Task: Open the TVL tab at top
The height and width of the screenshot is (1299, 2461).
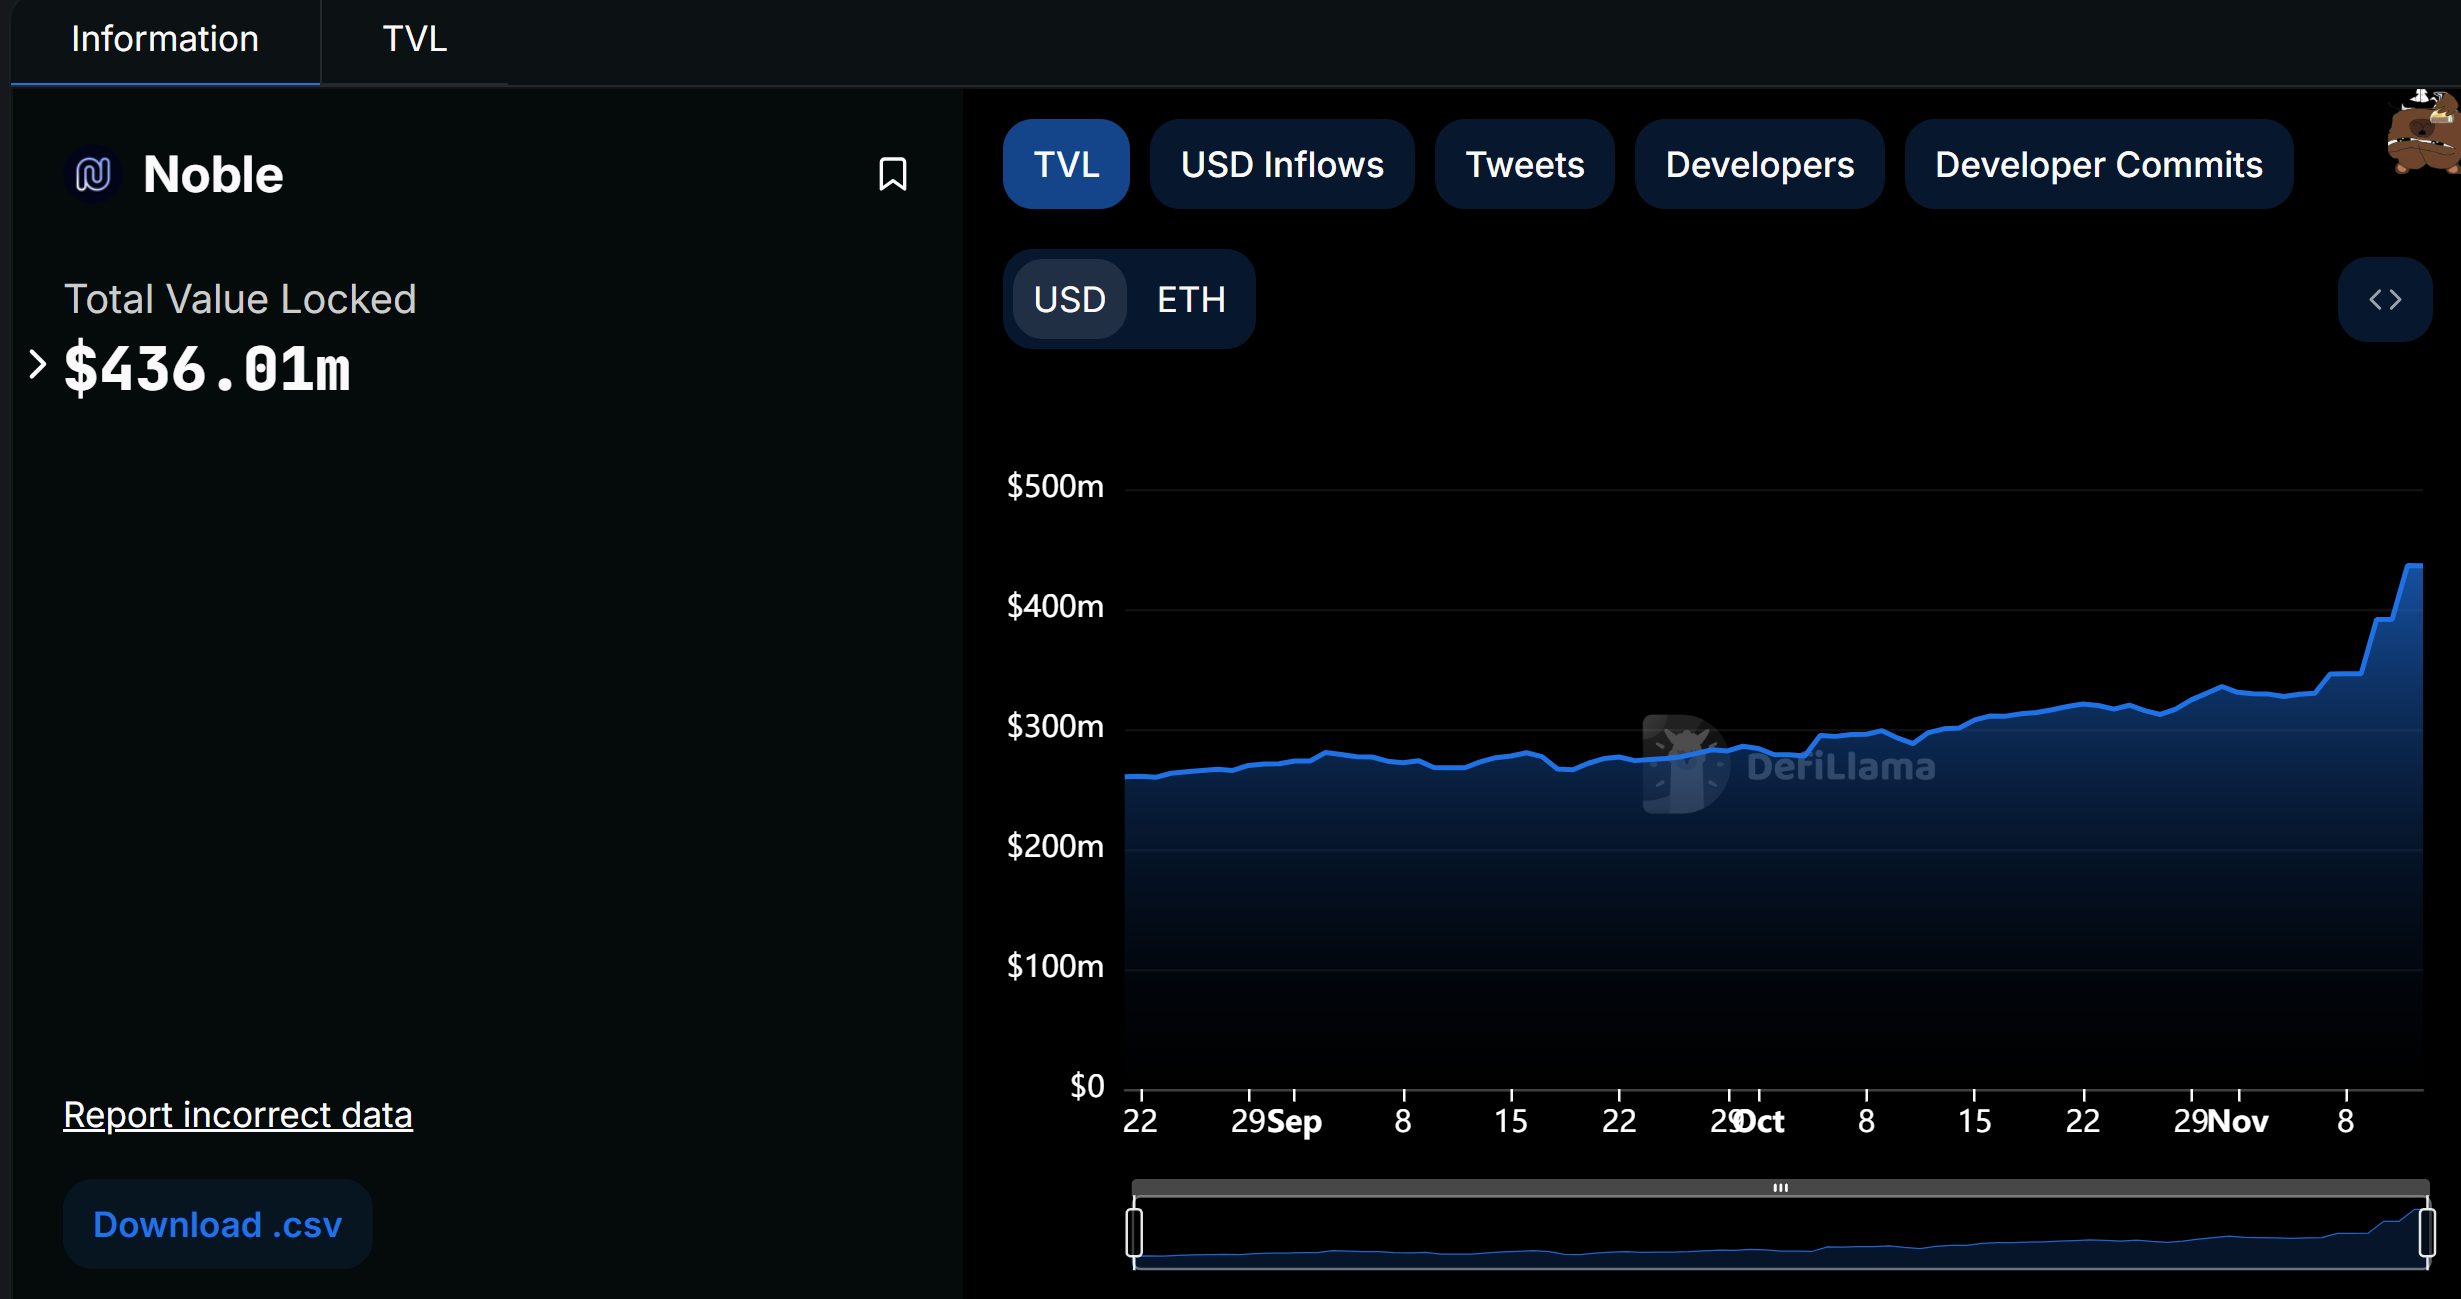Action: 414,39
